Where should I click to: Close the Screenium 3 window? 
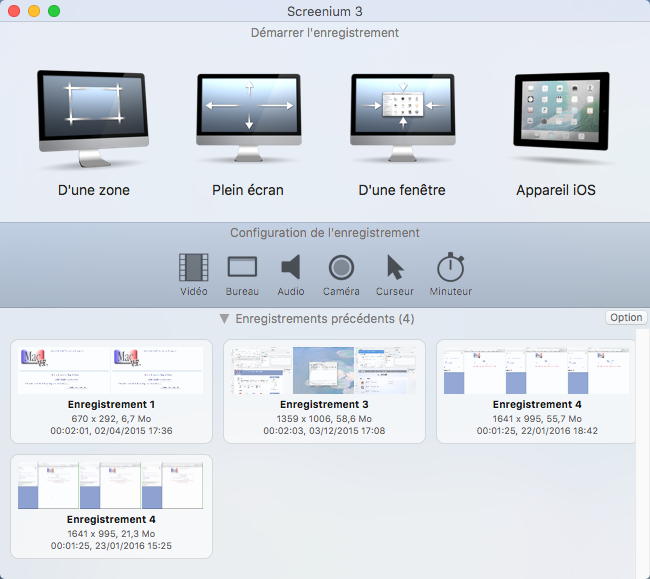[14, 11]
